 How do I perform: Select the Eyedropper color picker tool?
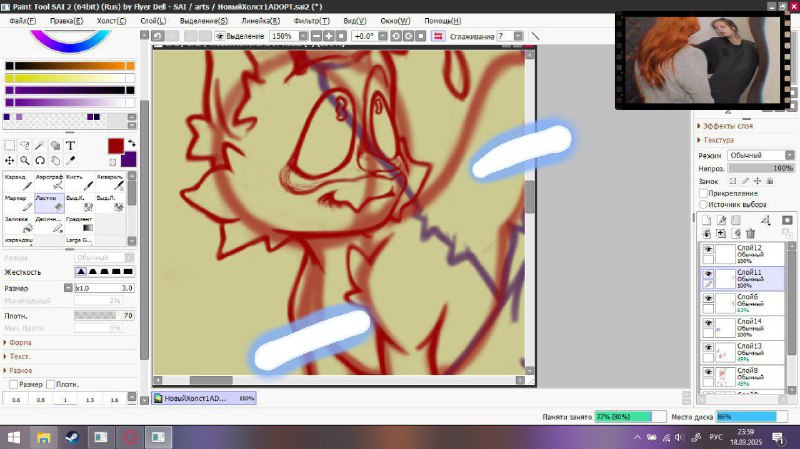[70, 161]
